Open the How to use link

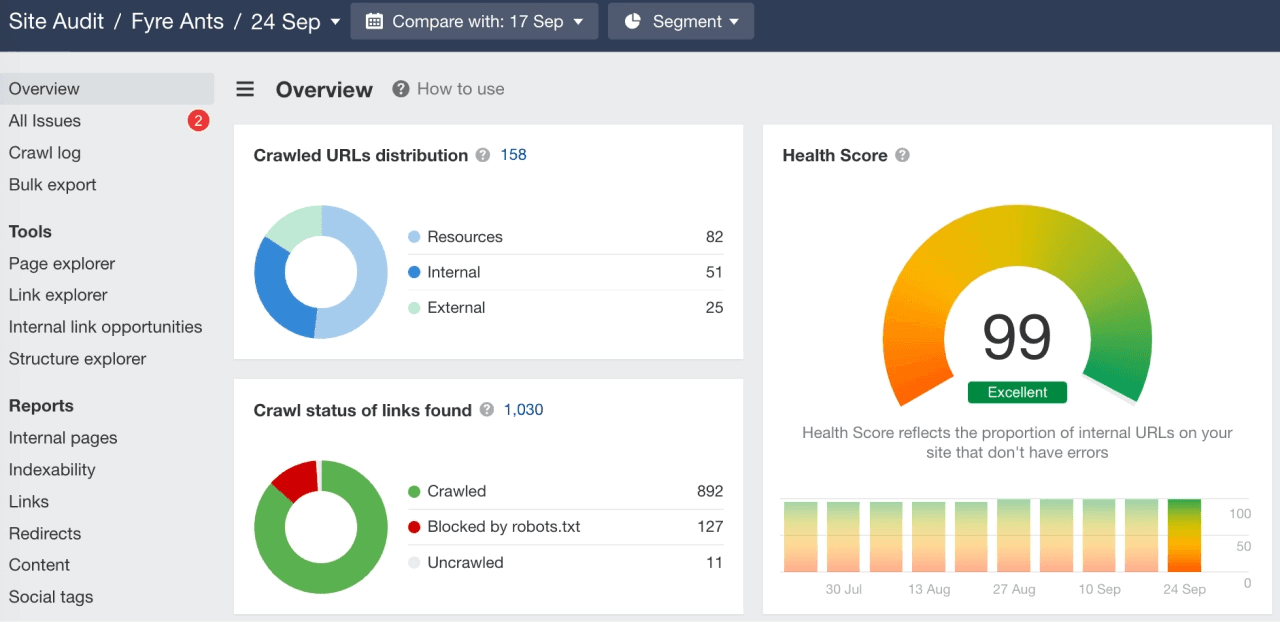click(x=460, y=89)
